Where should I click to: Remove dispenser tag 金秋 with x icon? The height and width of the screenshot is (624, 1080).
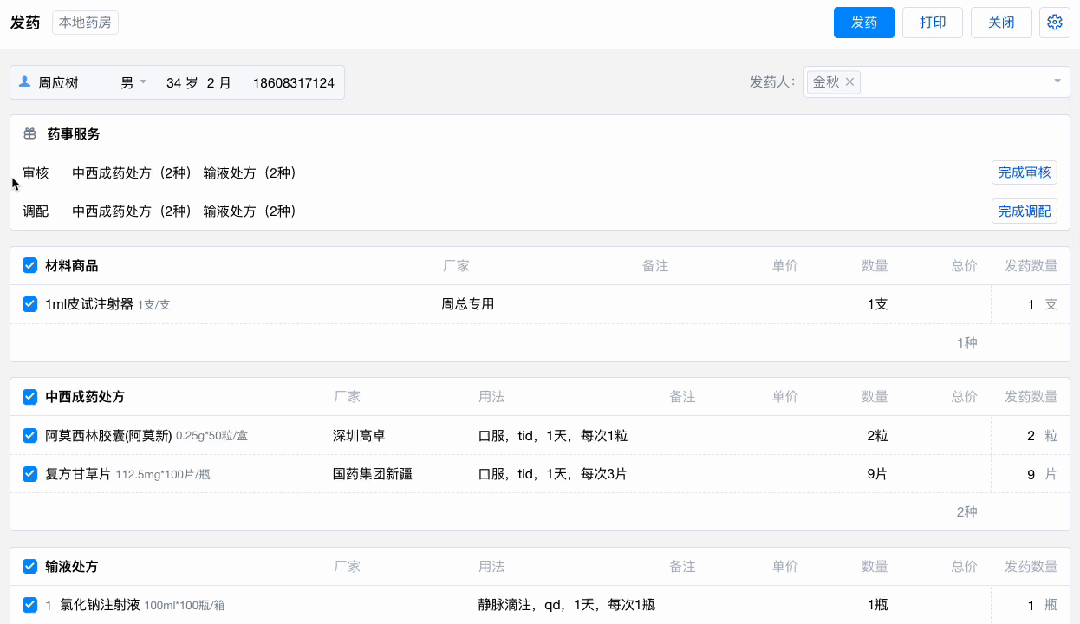click(850, 82)
